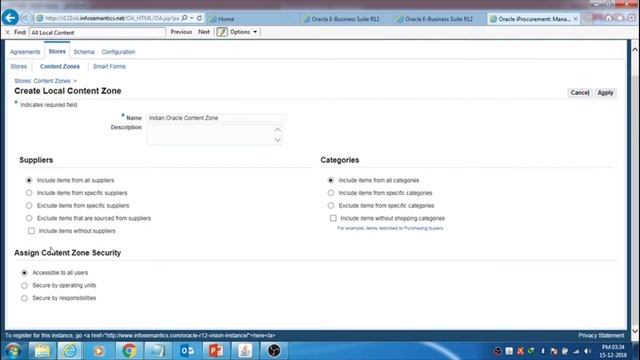Open Windows Start menu orb
Image resolution: width=640 pixels, height=360 pixels.
point(13,351)
